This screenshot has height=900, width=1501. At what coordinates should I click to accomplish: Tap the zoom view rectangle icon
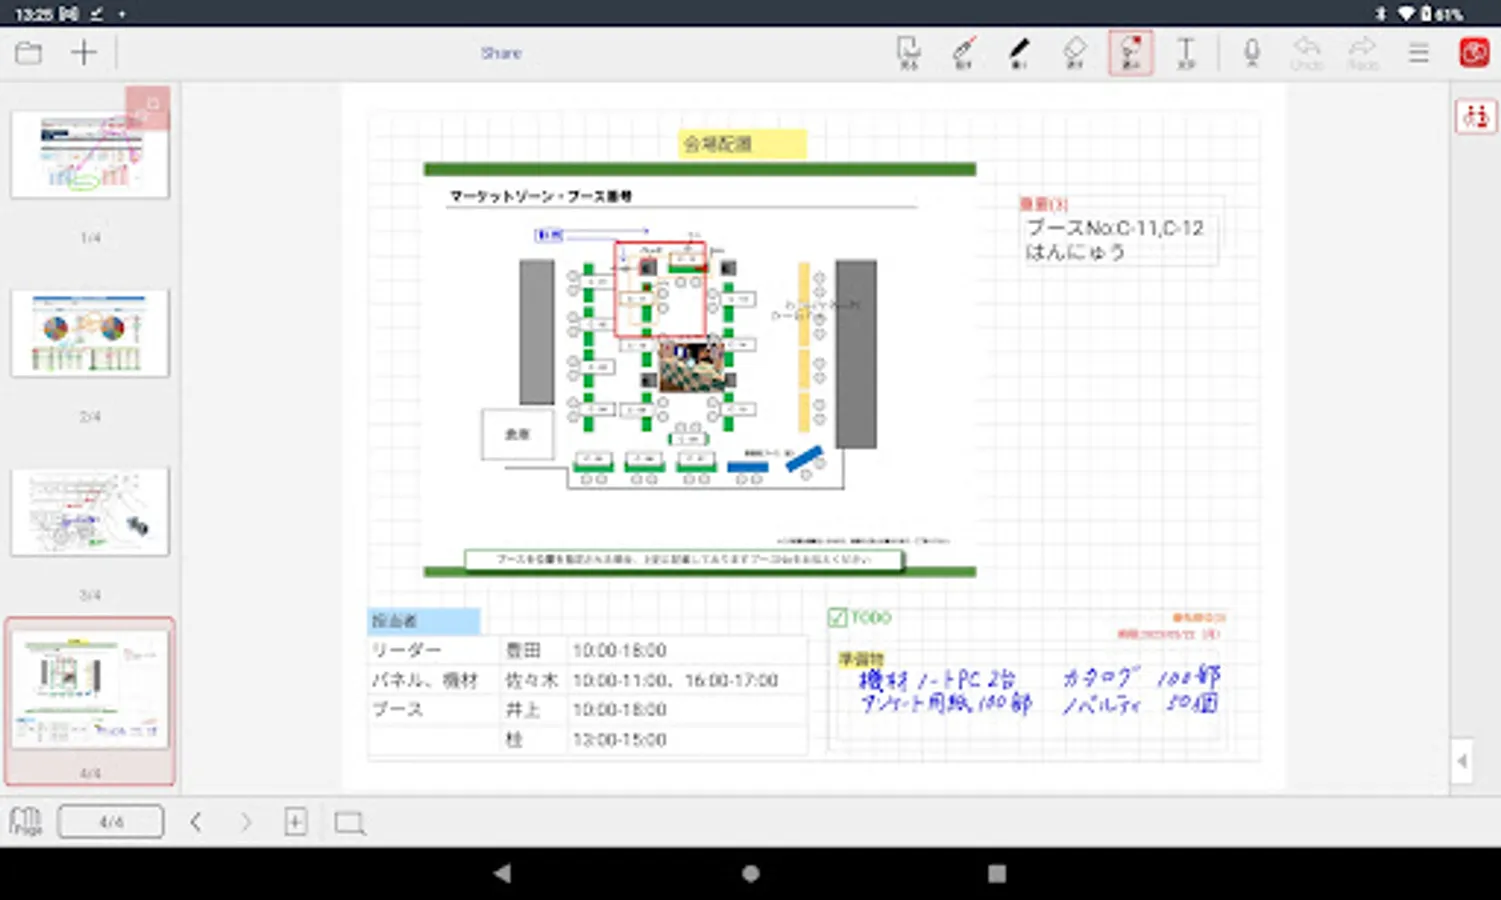click(x=349, y=823)
